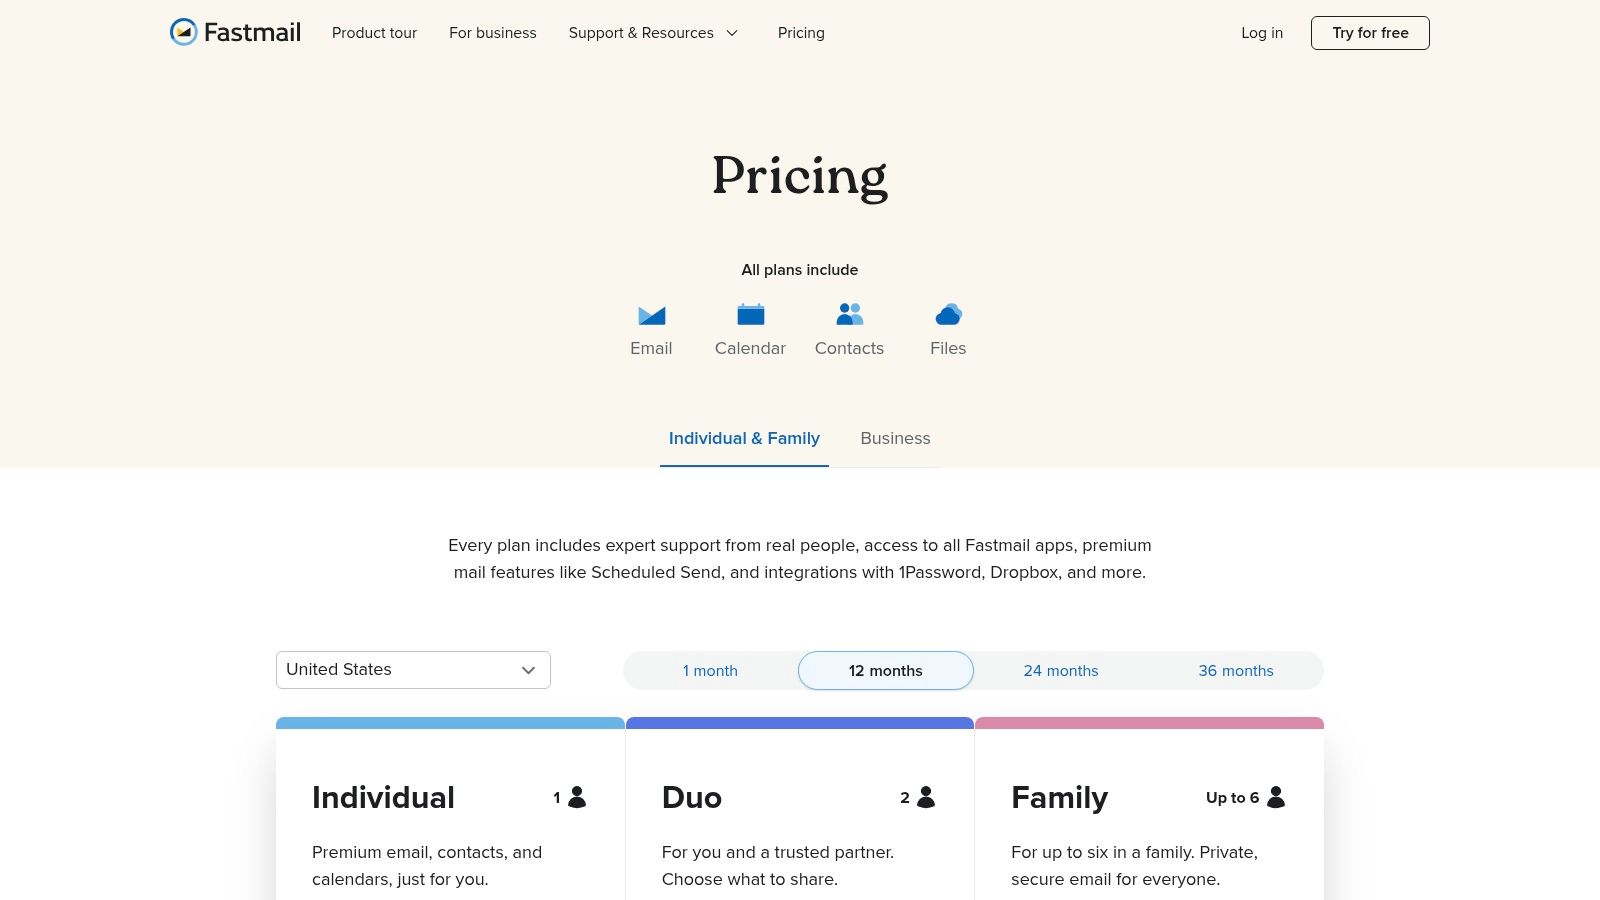The height and width of the screenshot is (900, 1600).
Task: Click the Contacts people icon
Action: [849, 314]
